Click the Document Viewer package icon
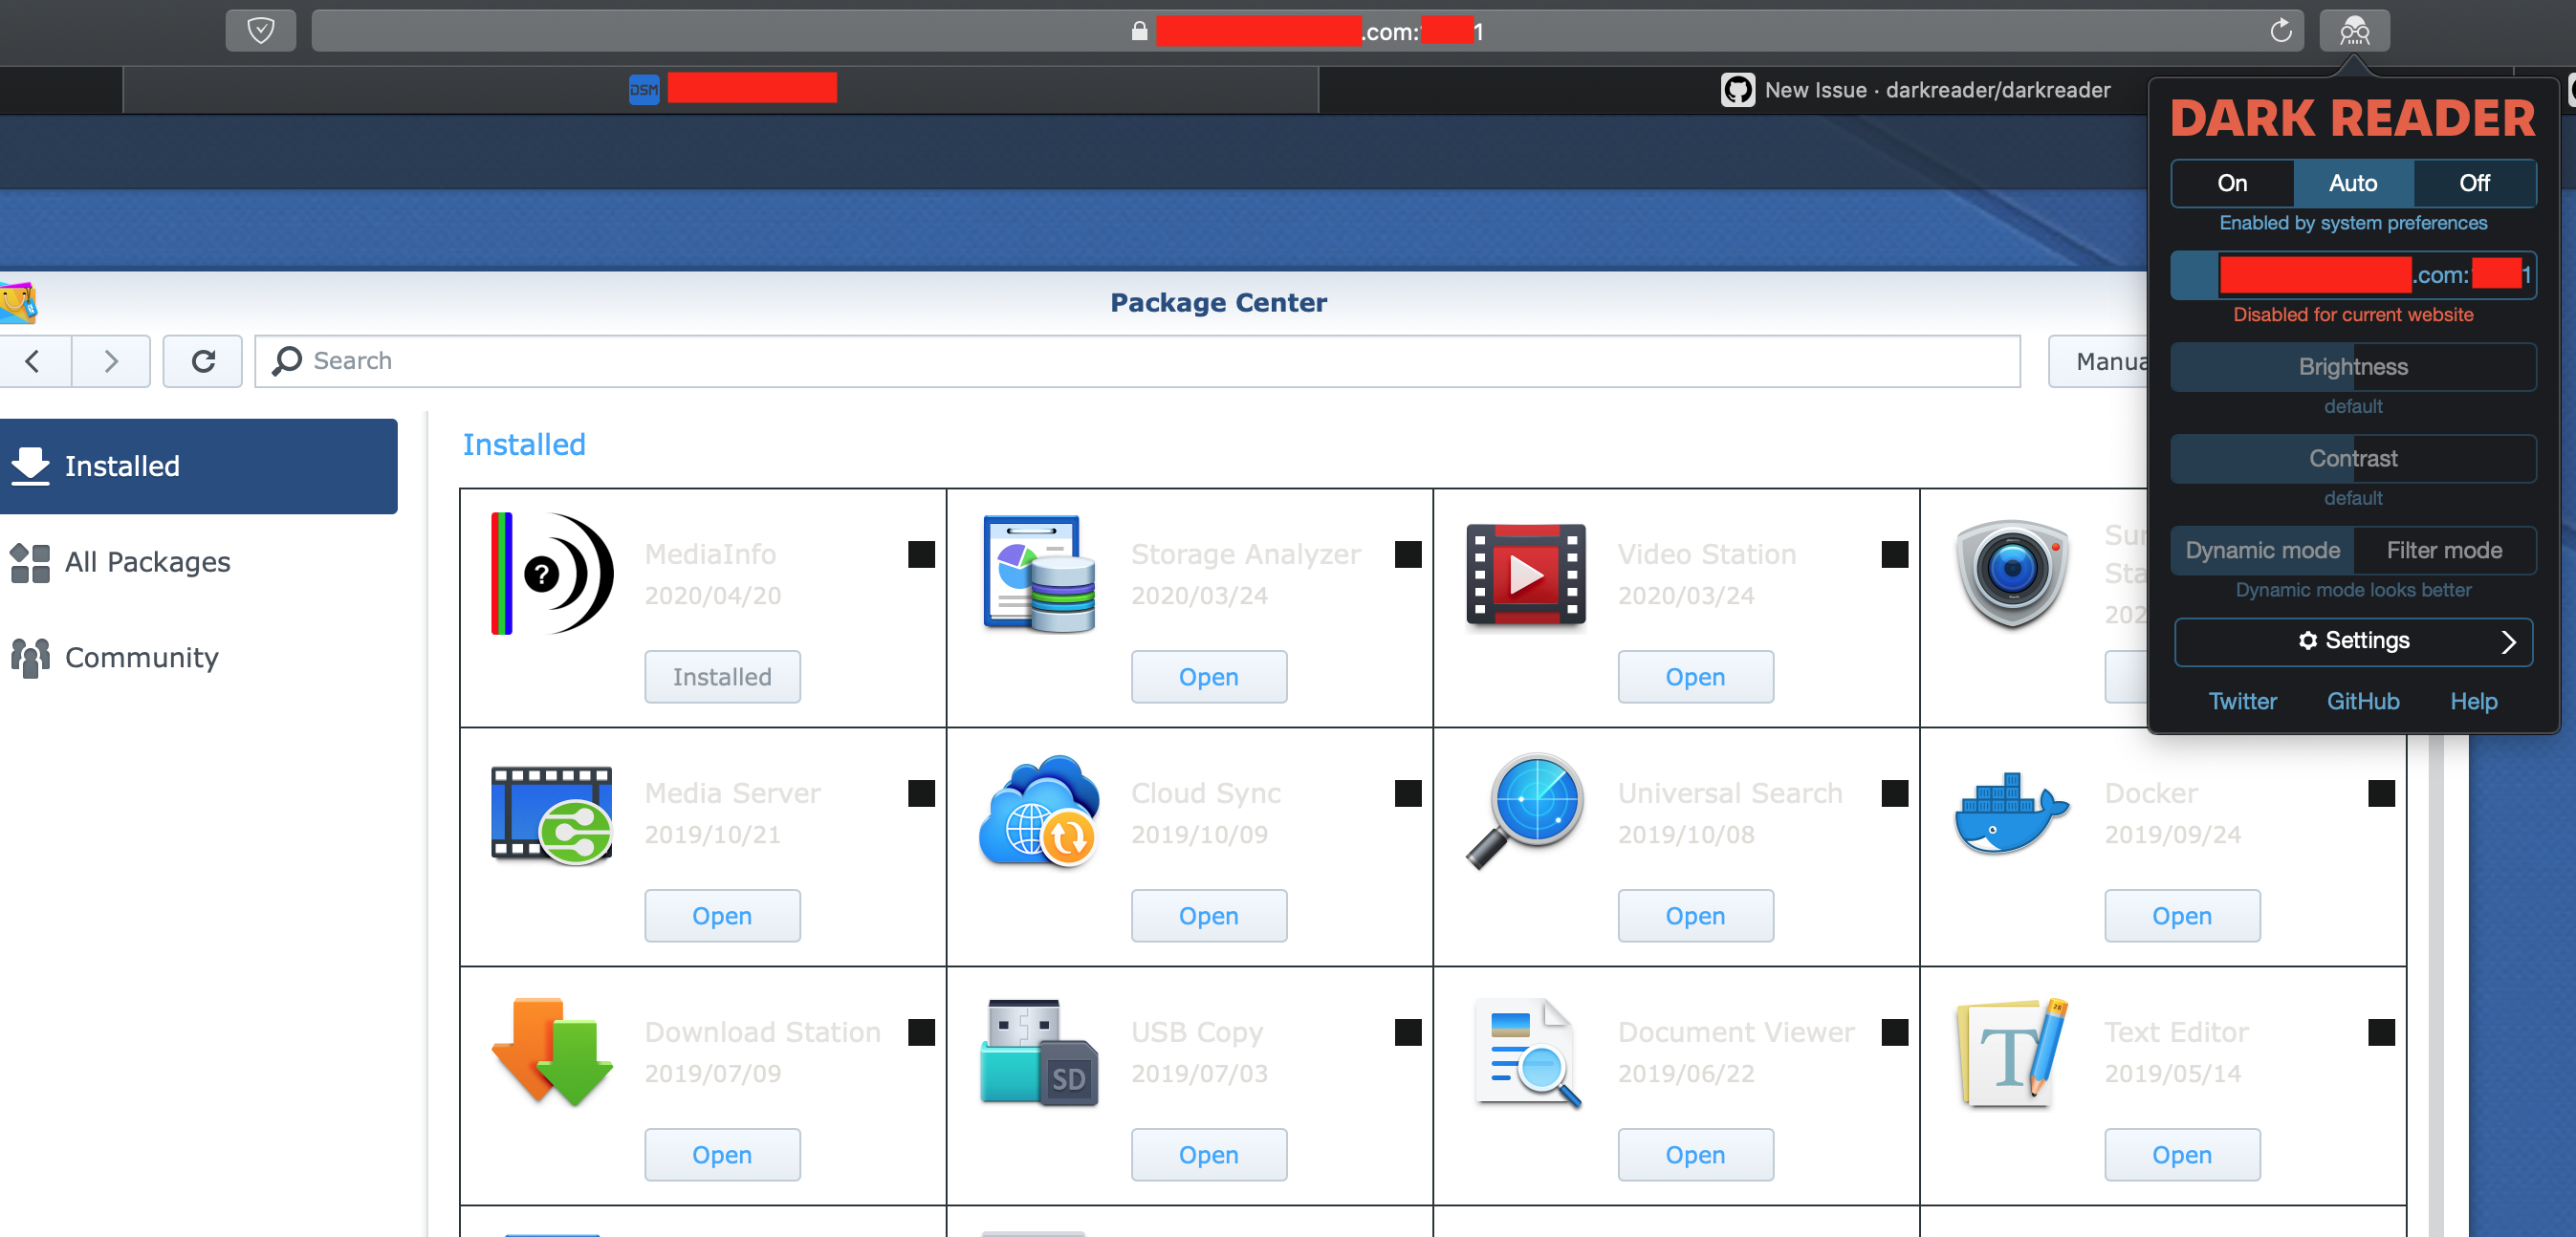The height and width of the screenshot is (1237, 2576). [x=1527, y=1052]
